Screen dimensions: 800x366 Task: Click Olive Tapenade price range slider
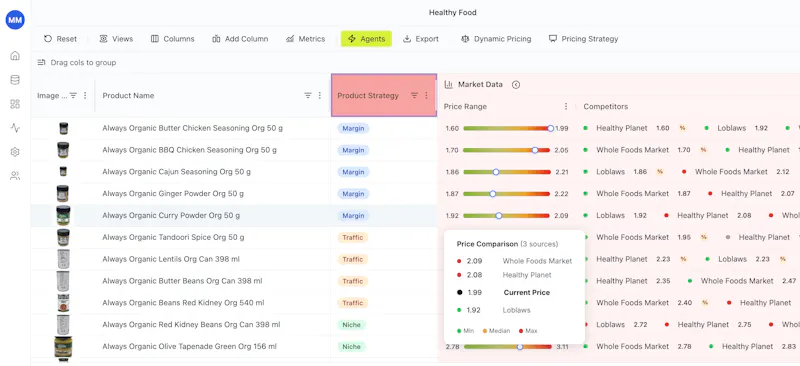point(507,347)
